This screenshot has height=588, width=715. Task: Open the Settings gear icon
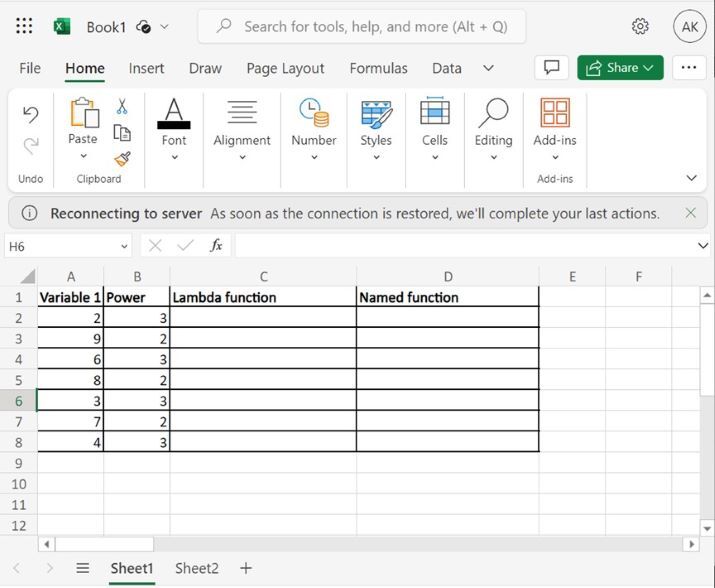pyautogui.click(x=640, y=27)
